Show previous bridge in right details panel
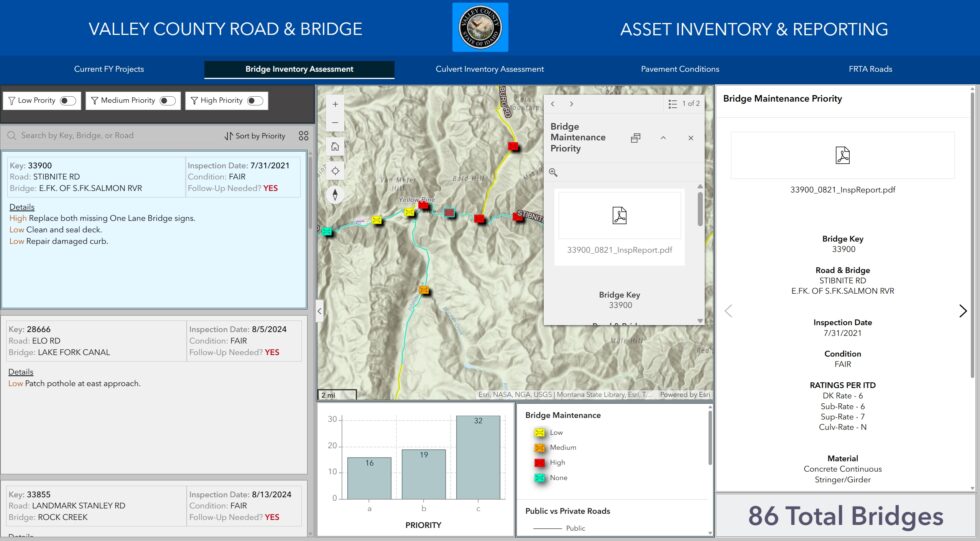 (729, 311)
